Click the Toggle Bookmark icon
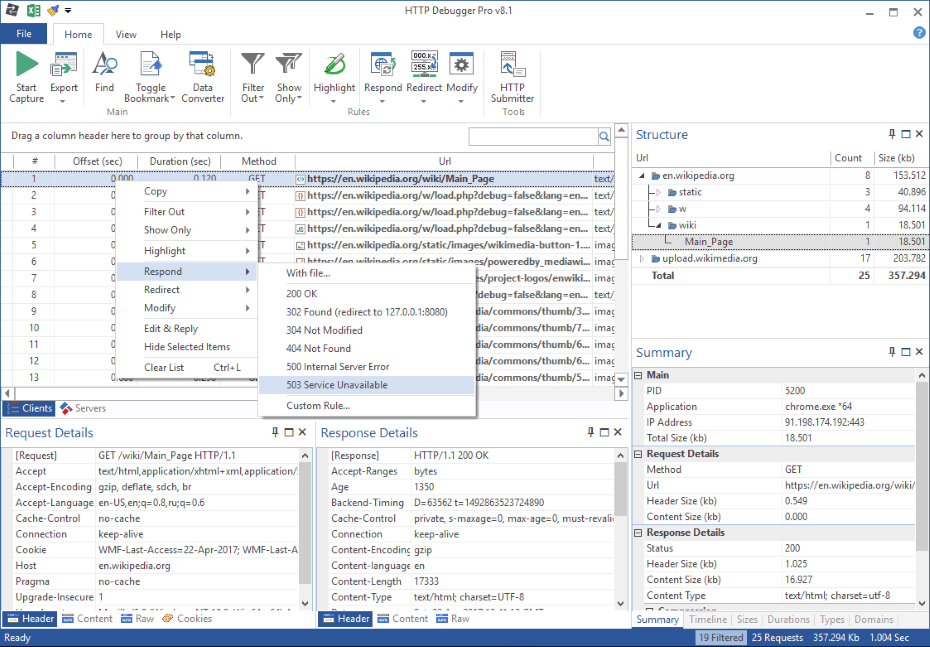Screen dimensions: 930x647 click(x=150, y=64)
